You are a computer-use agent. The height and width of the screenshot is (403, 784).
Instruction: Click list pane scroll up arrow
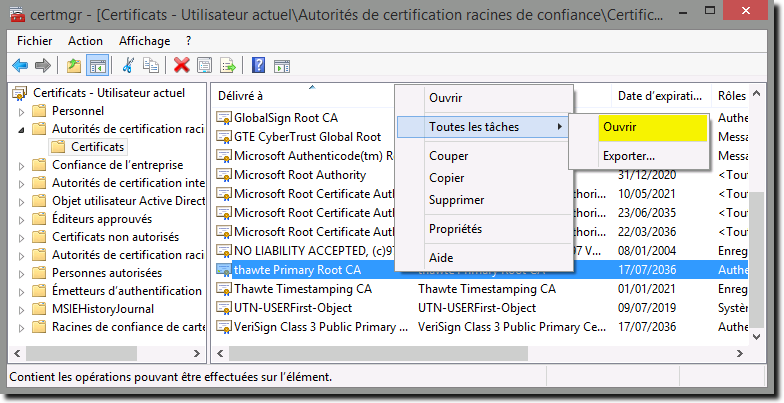pyautogui.click(x=756, y=94)
